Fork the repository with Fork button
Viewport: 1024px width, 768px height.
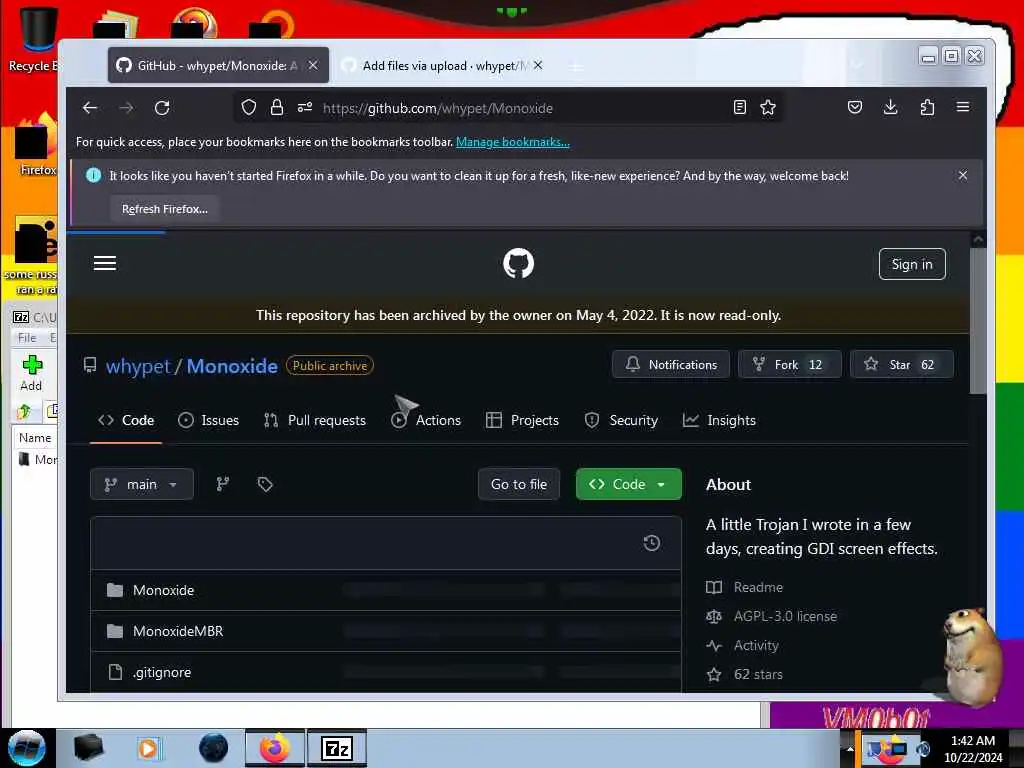[790, 364]
